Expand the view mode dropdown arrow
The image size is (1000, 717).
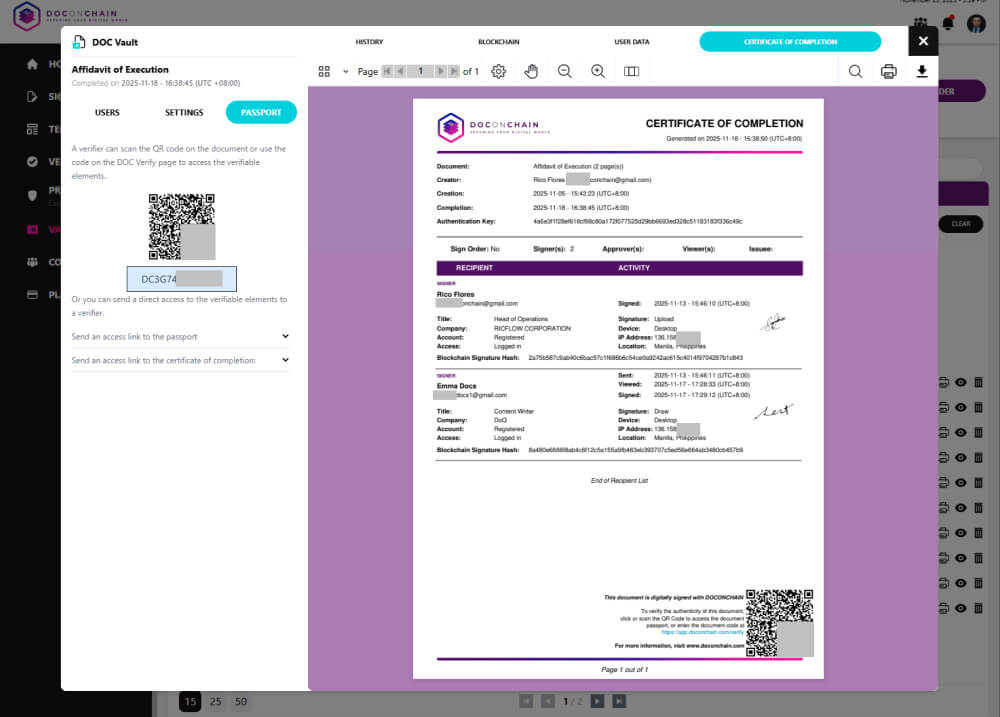[x=346, y=71]
